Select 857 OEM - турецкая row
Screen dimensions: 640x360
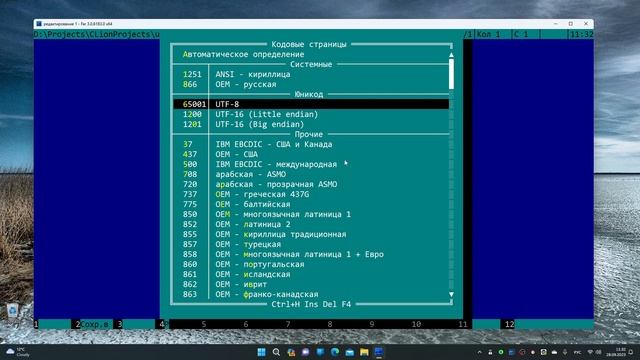point(311,244)
